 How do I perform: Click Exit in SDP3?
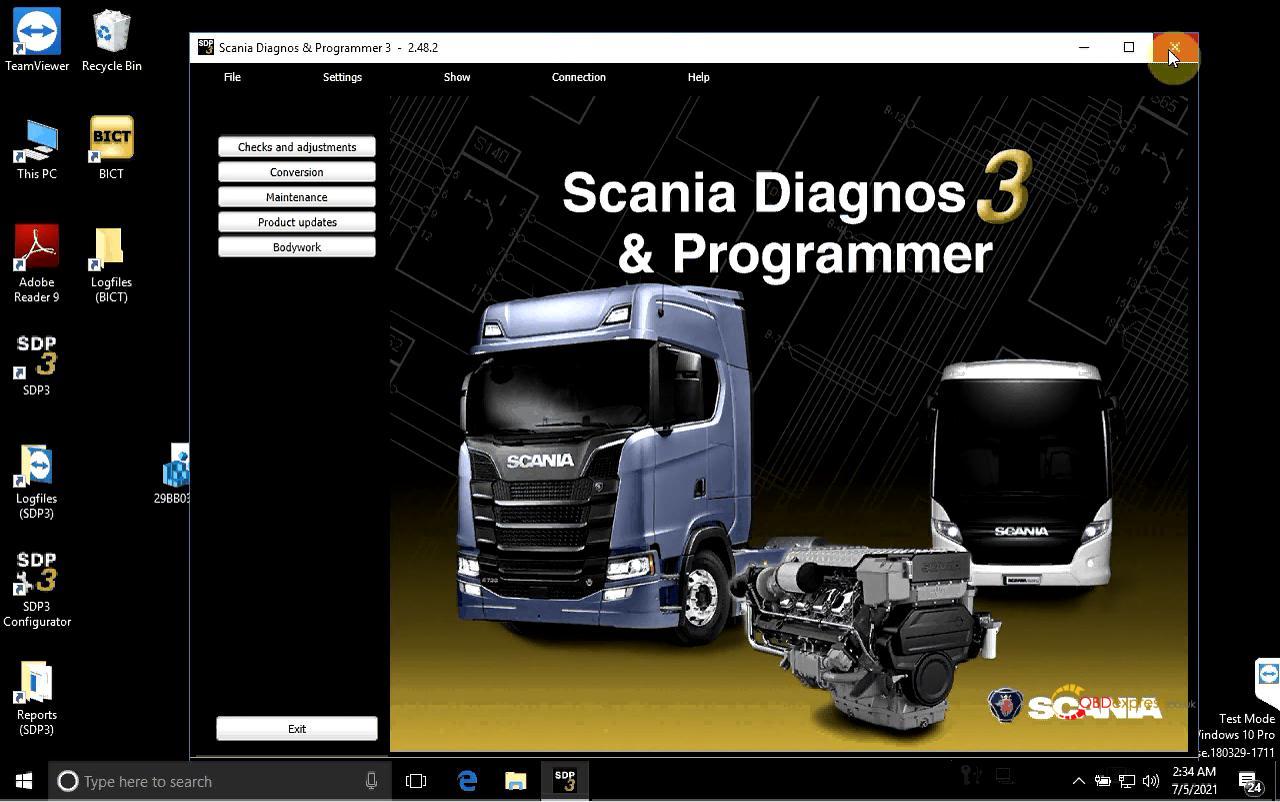[297, 729]
